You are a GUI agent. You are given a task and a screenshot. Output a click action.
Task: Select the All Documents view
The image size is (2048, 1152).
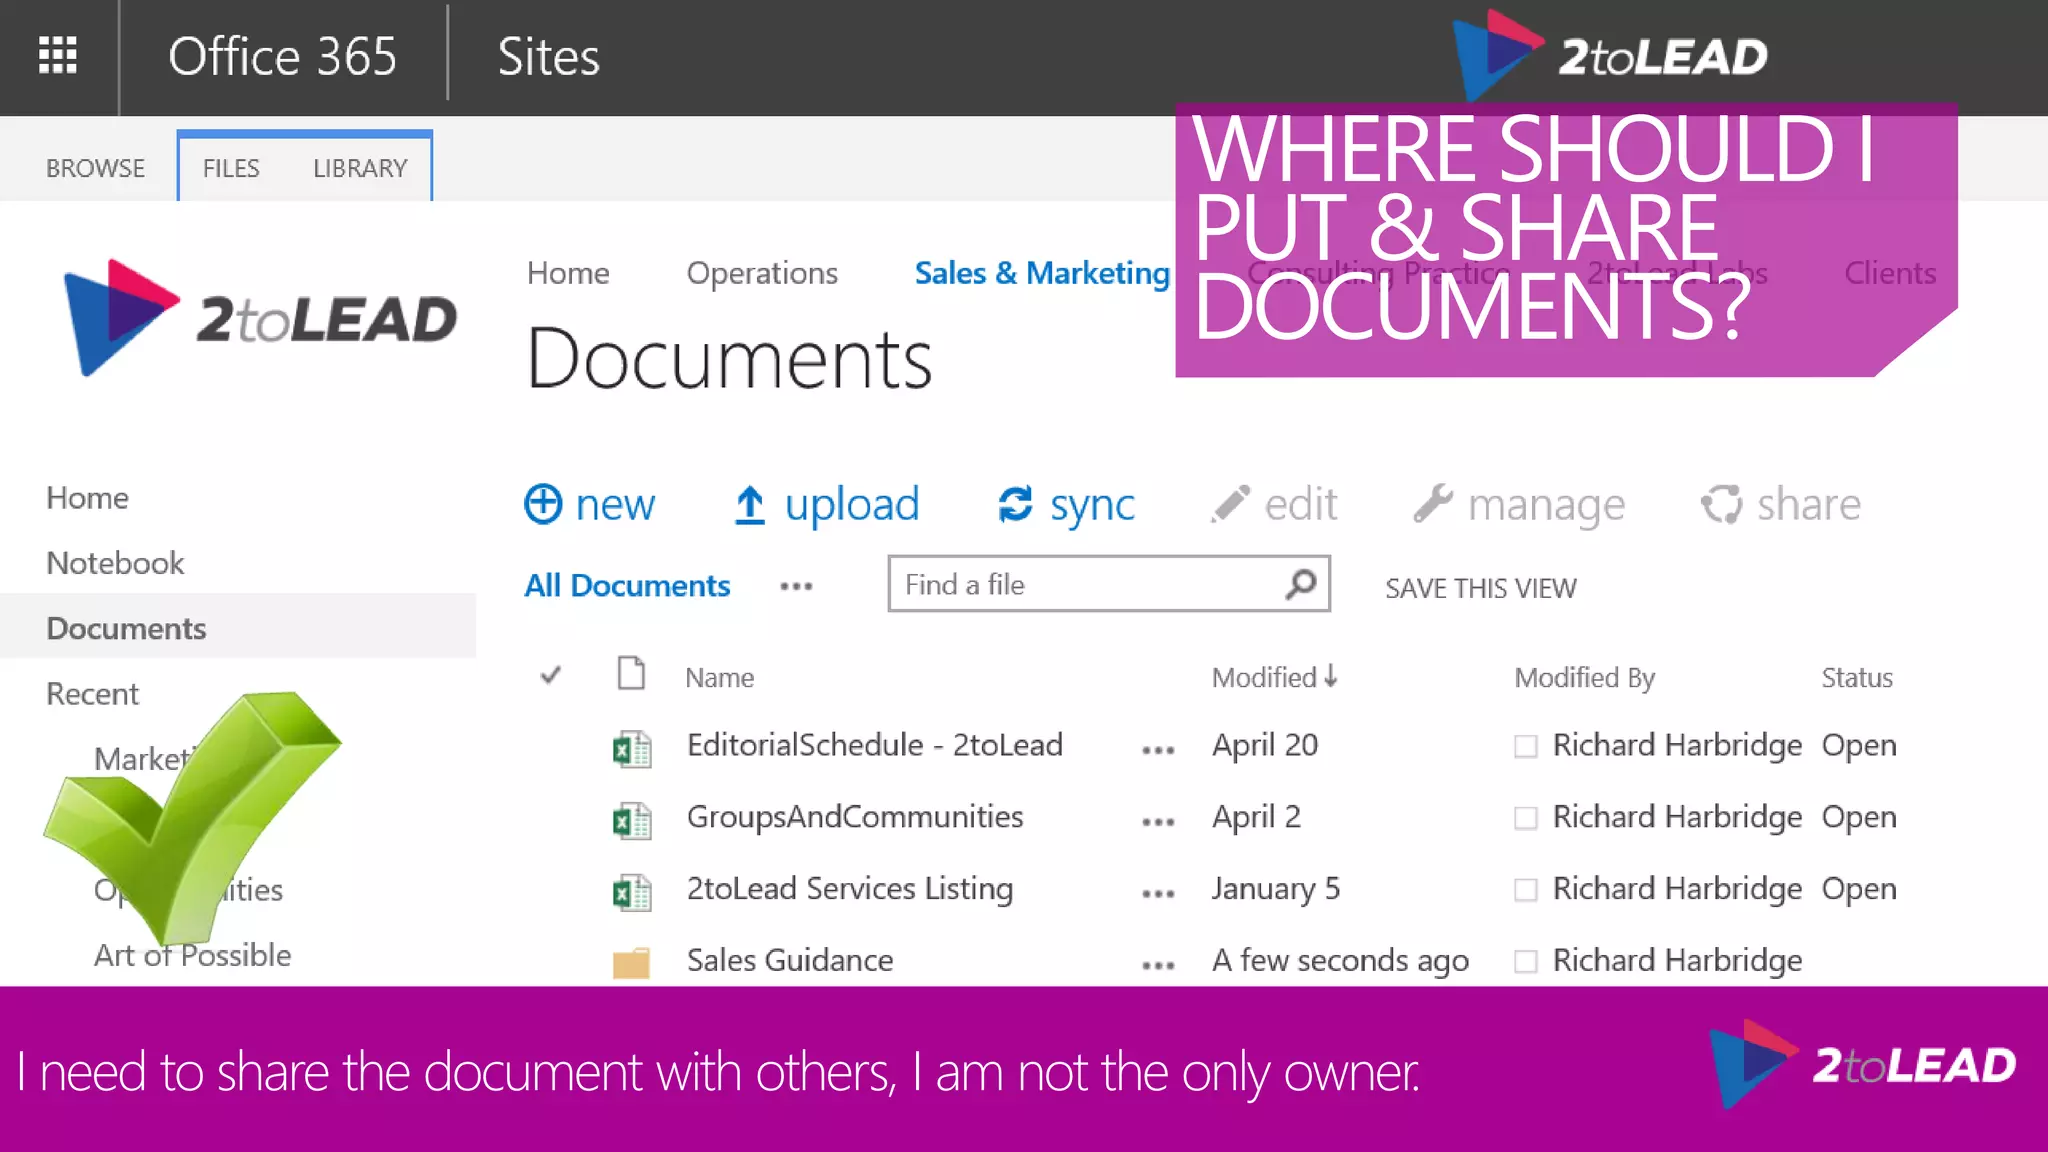[627, 586]
